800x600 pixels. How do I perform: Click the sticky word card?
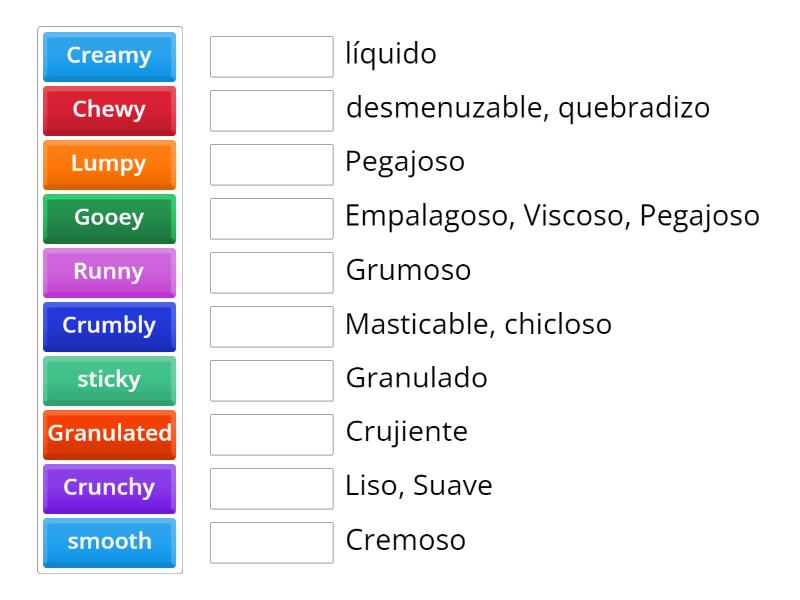(109, 381)
